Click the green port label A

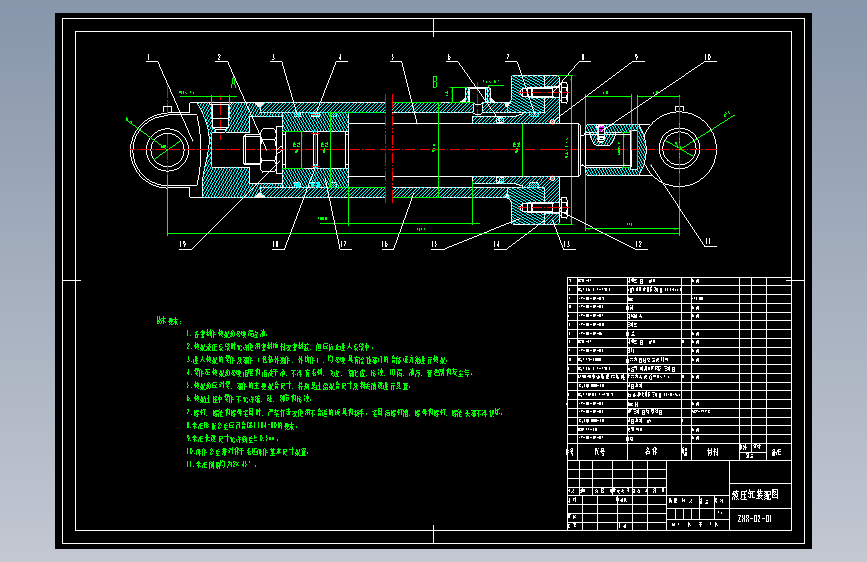(x=233, y=83)
